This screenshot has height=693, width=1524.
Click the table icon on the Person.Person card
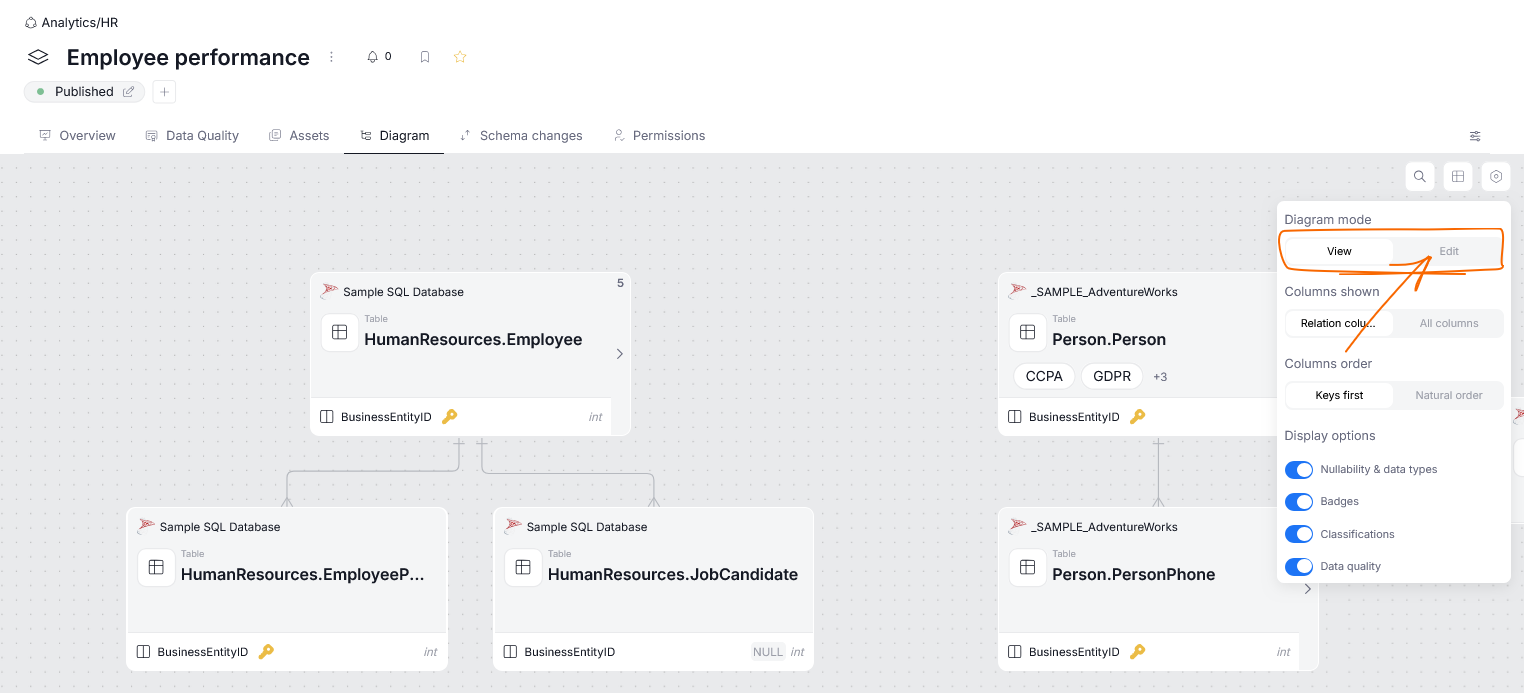pos(1027,332)
